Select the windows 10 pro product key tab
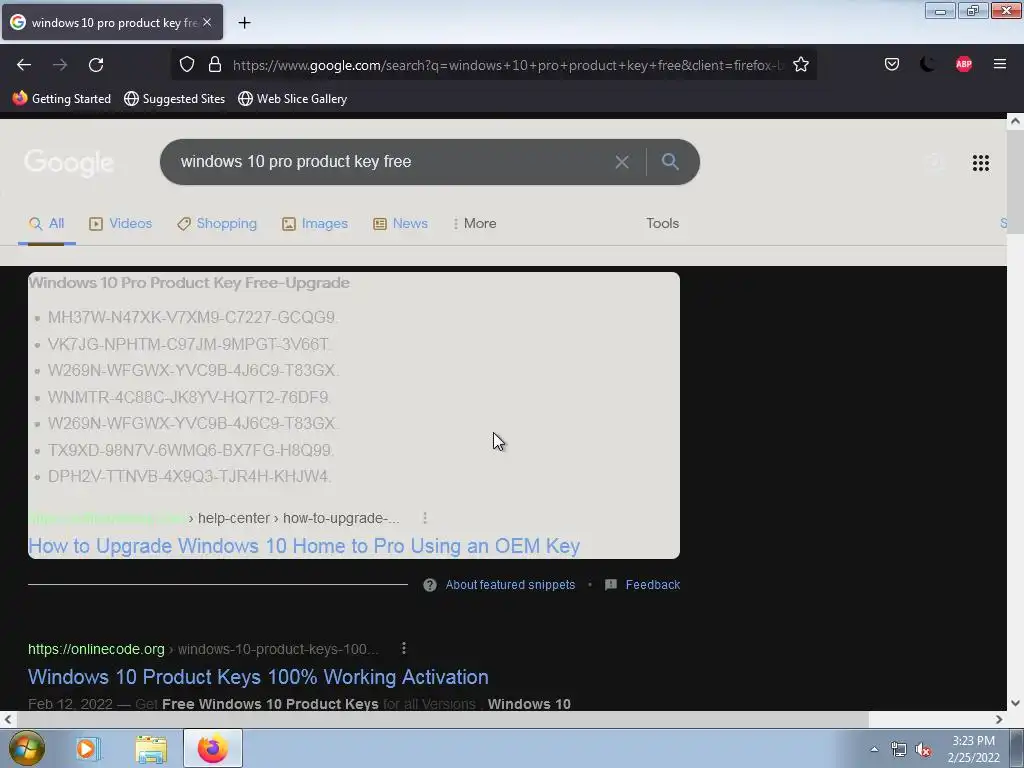1024x768 pixels. [x=112, y=22]
